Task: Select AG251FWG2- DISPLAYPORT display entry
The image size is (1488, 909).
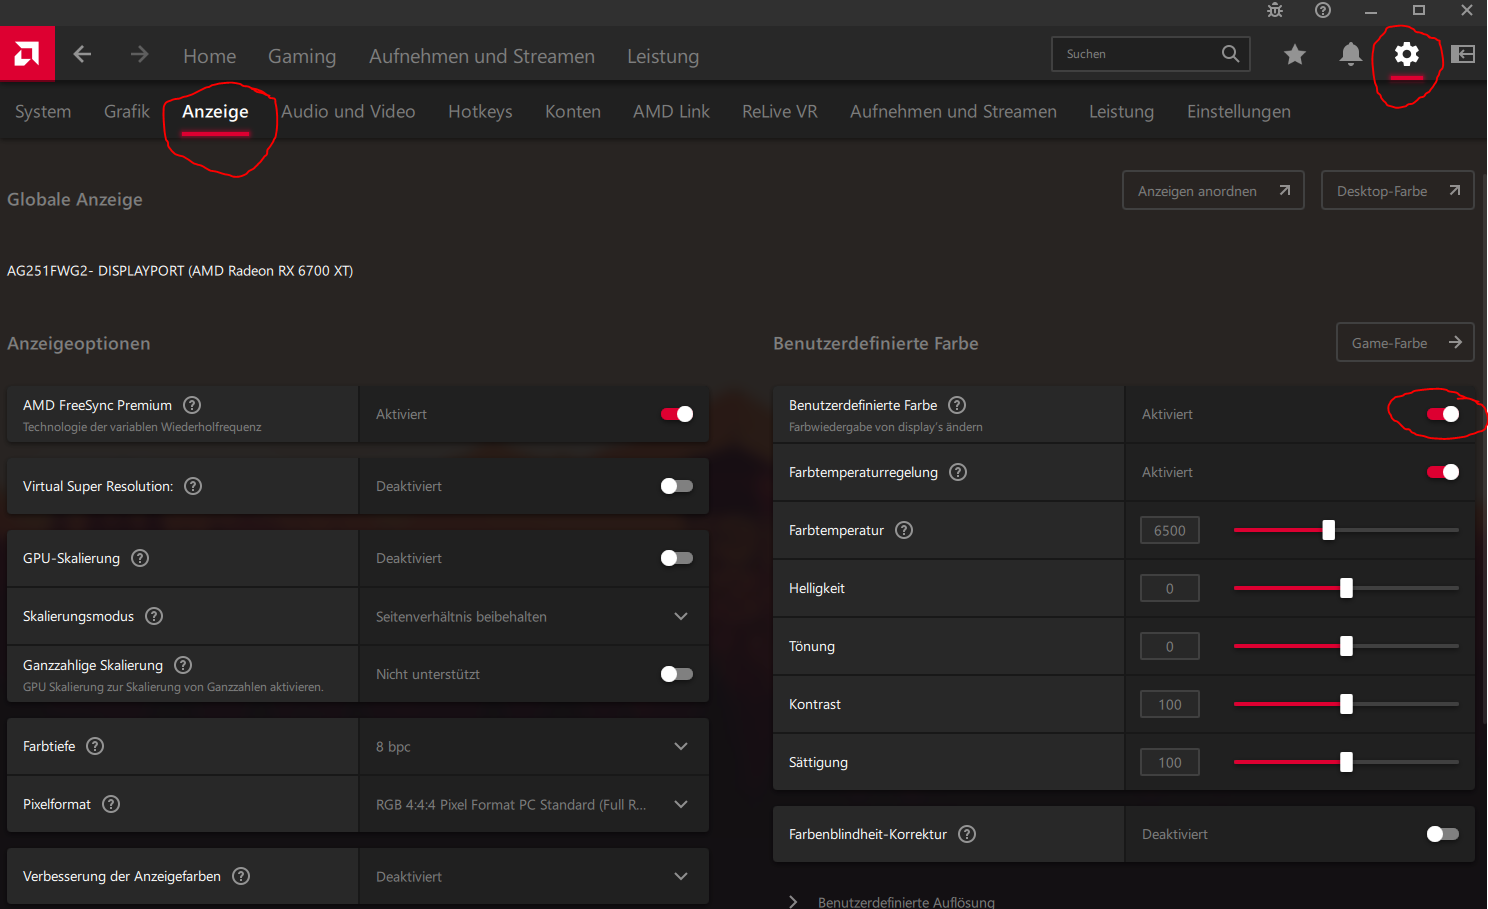Action: (180, 271)
